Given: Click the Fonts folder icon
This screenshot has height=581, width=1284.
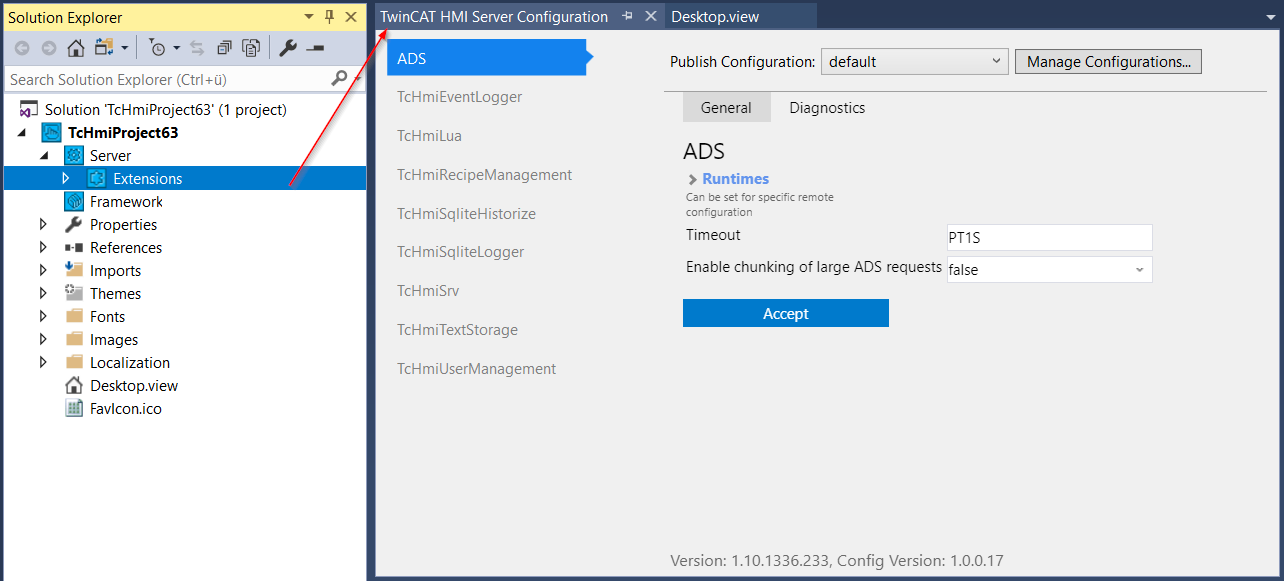Looking at the screenshot, I should click(74, 316).
